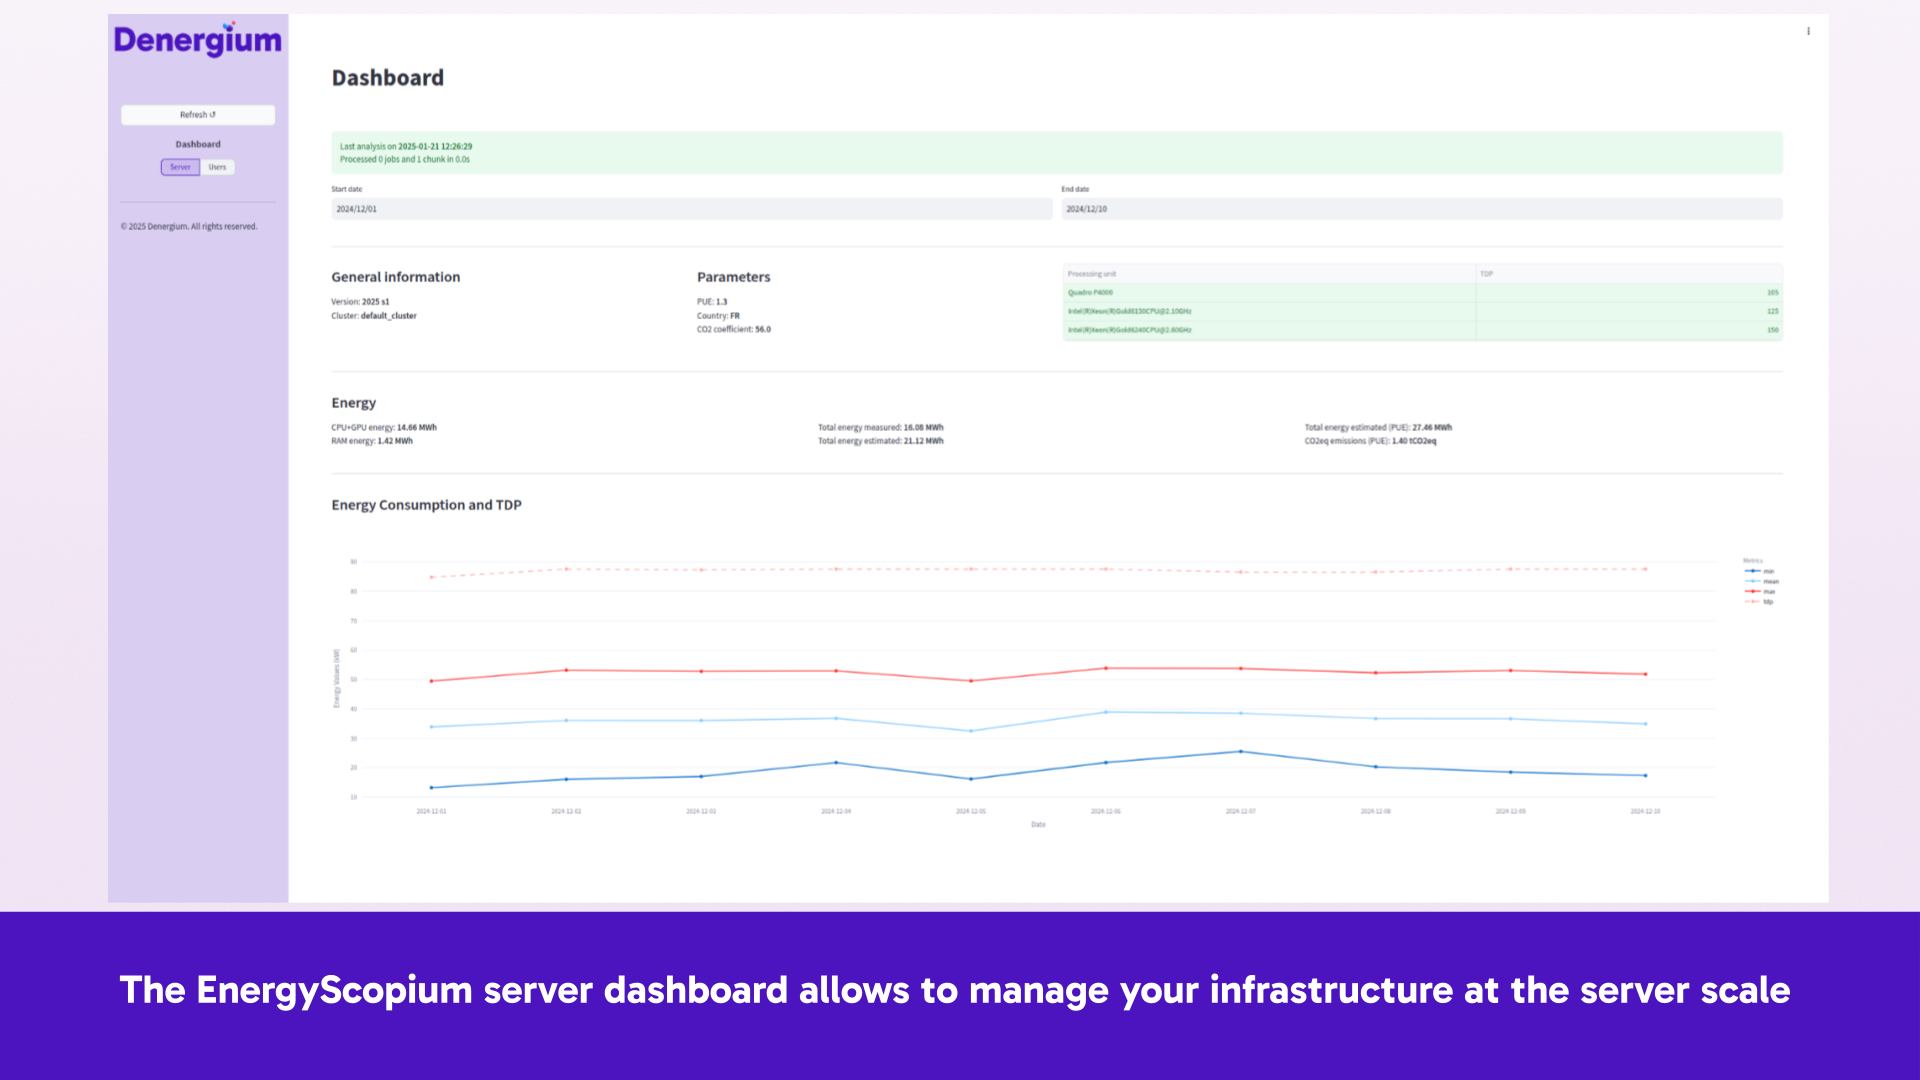Image resolution: width=1920 pixels, height=1080 pixels.
Task: Click the PUE: 1.3 parameter
Action: pos(712,302)
